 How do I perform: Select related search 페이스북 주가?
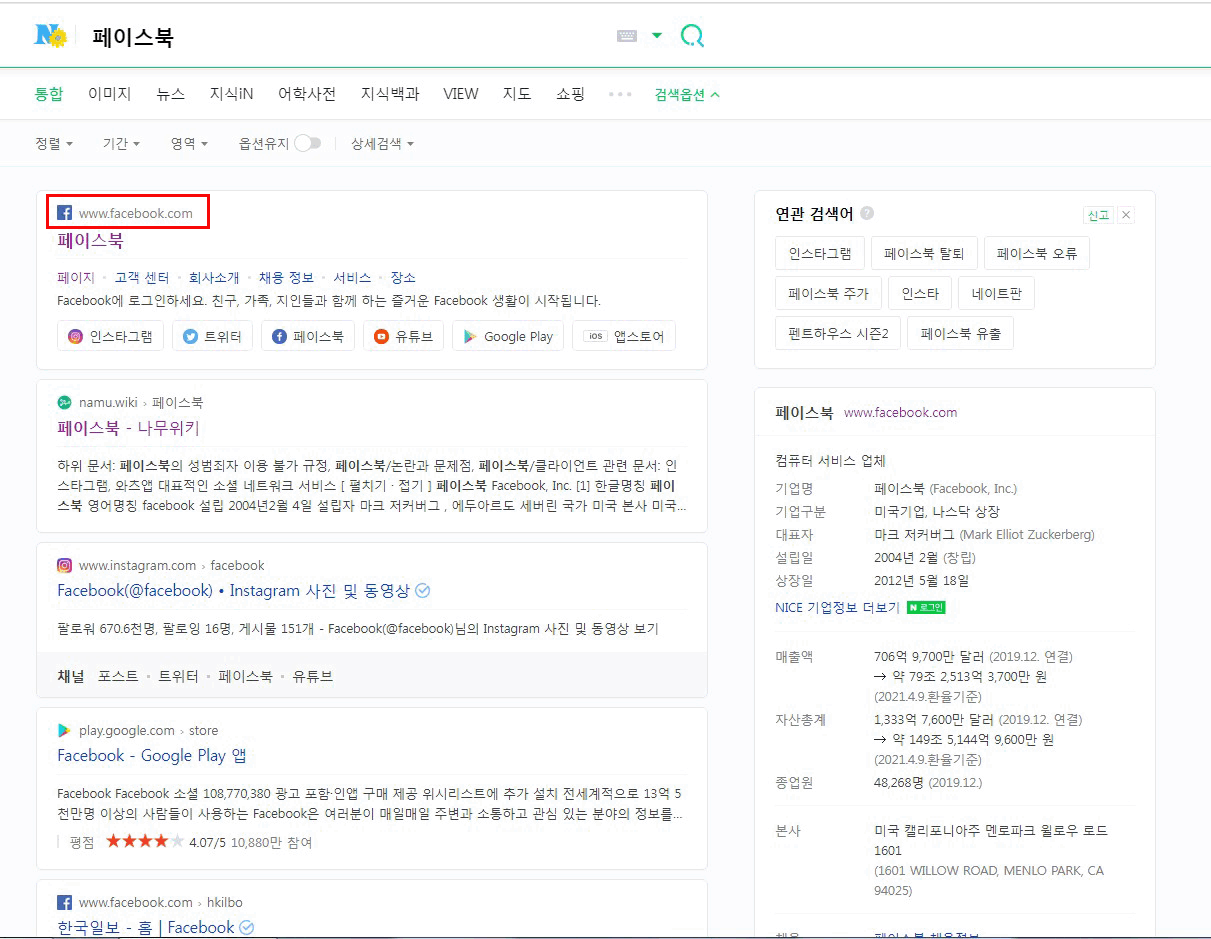[828, 294]
